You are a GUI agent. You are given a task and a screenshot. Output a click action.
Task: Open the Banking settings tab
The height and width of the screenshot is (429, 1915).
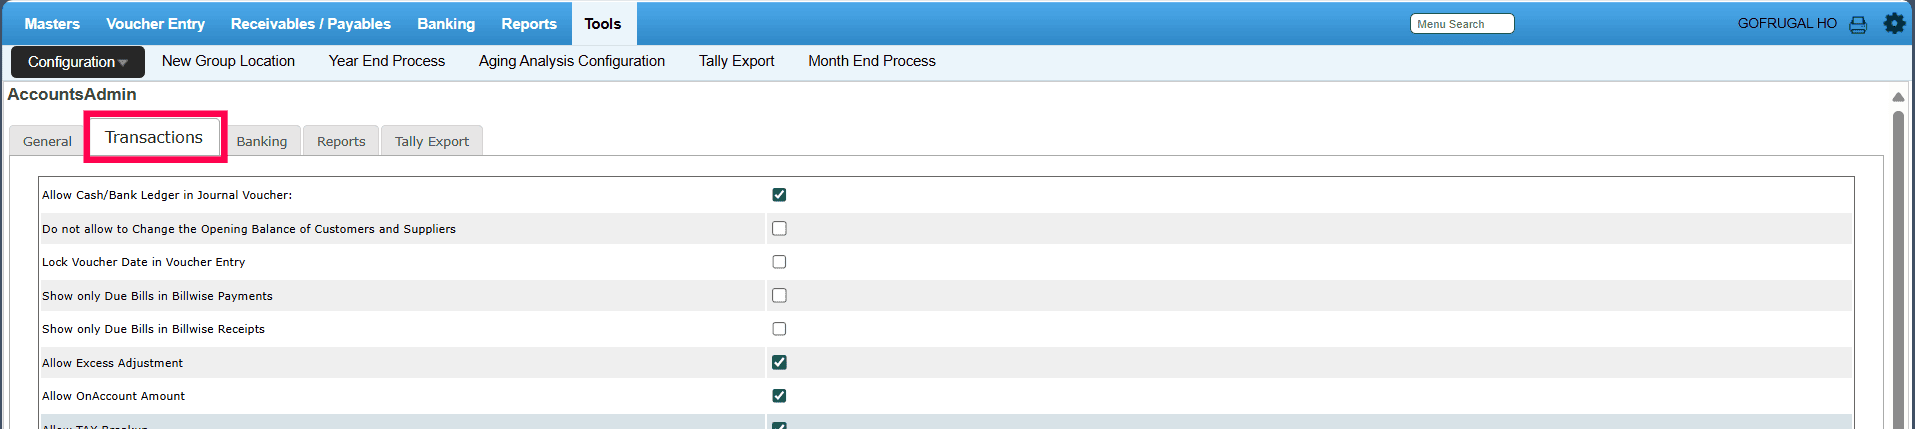coord(261,141)
